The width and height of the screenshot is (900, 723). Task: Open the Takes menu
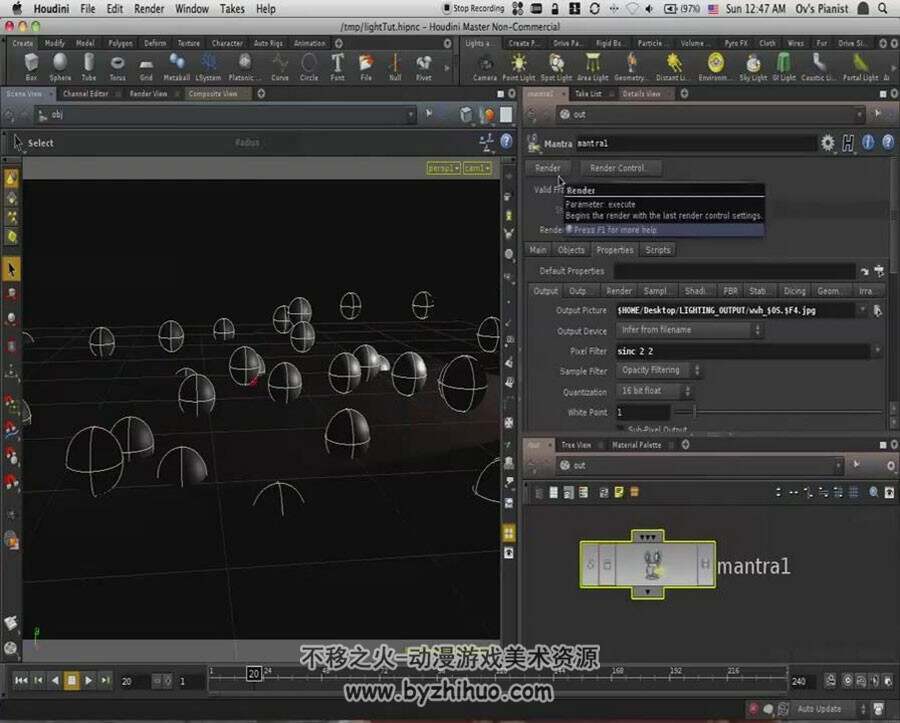[x=232, y=9]
